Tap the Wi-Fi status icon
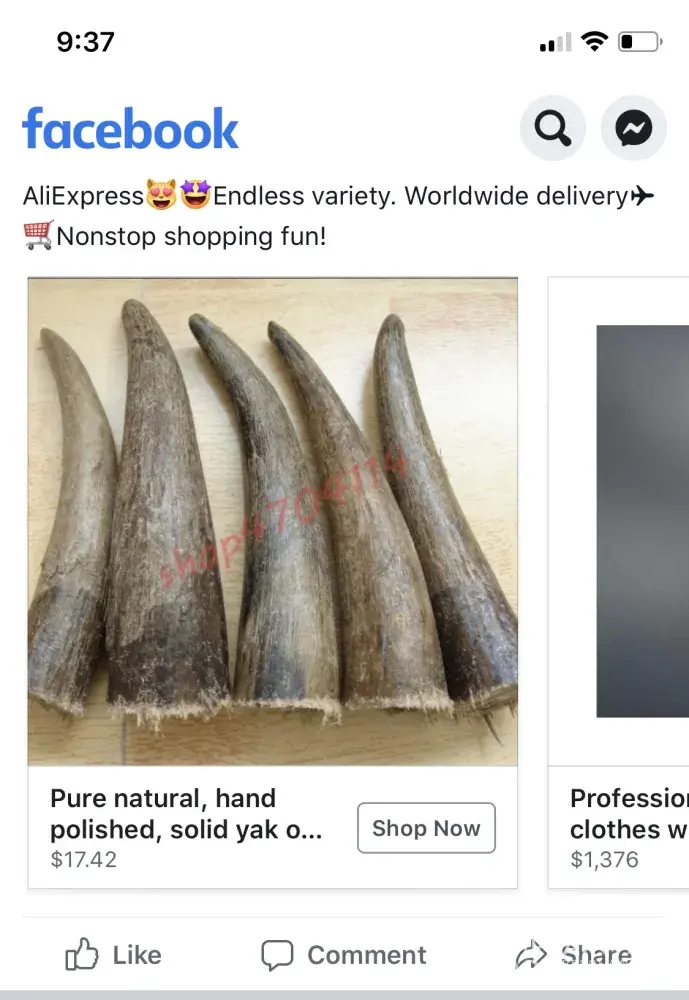This screenshot has width=689, height=1000. pyautogui.click(x=594, y=41)
